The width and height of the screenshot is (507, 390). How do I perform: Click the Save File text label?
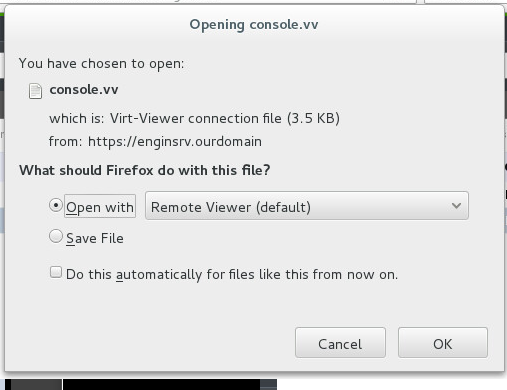[95, 239]
